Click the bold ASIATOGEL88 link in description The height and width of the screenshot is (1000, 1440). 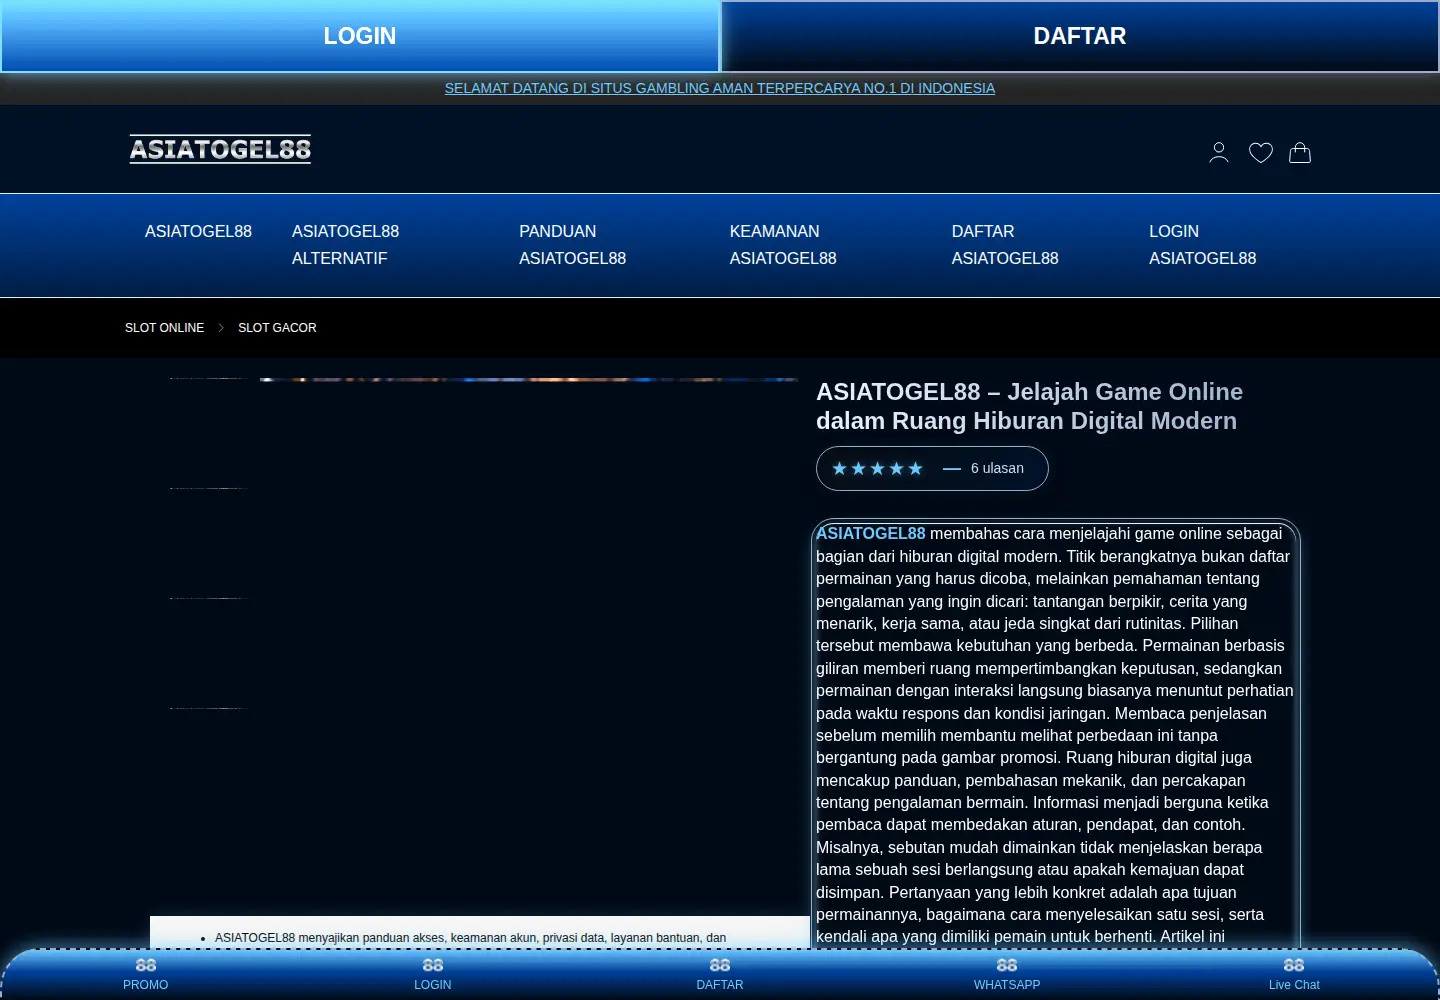[x=871, y=534]
